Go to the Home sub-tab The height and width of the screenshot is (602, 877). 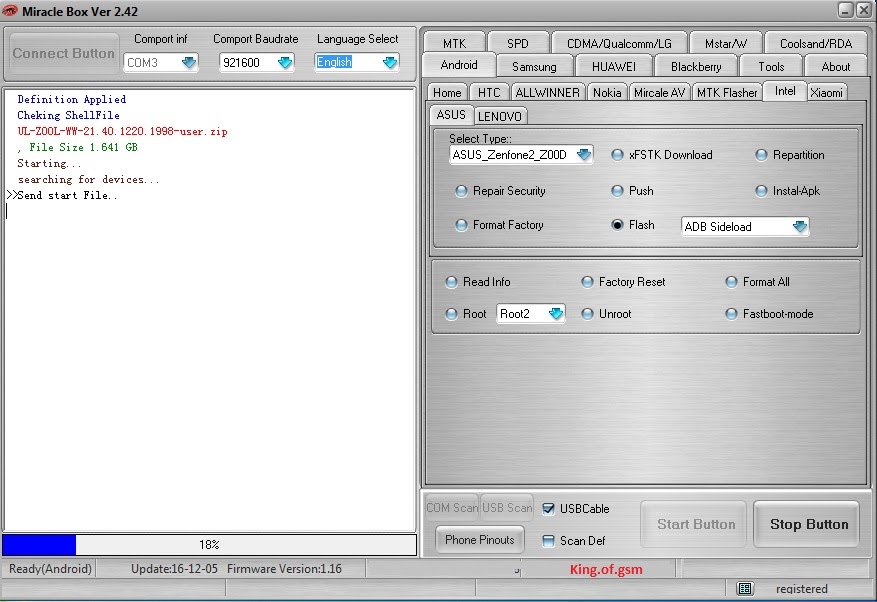(x=447, y=92)
